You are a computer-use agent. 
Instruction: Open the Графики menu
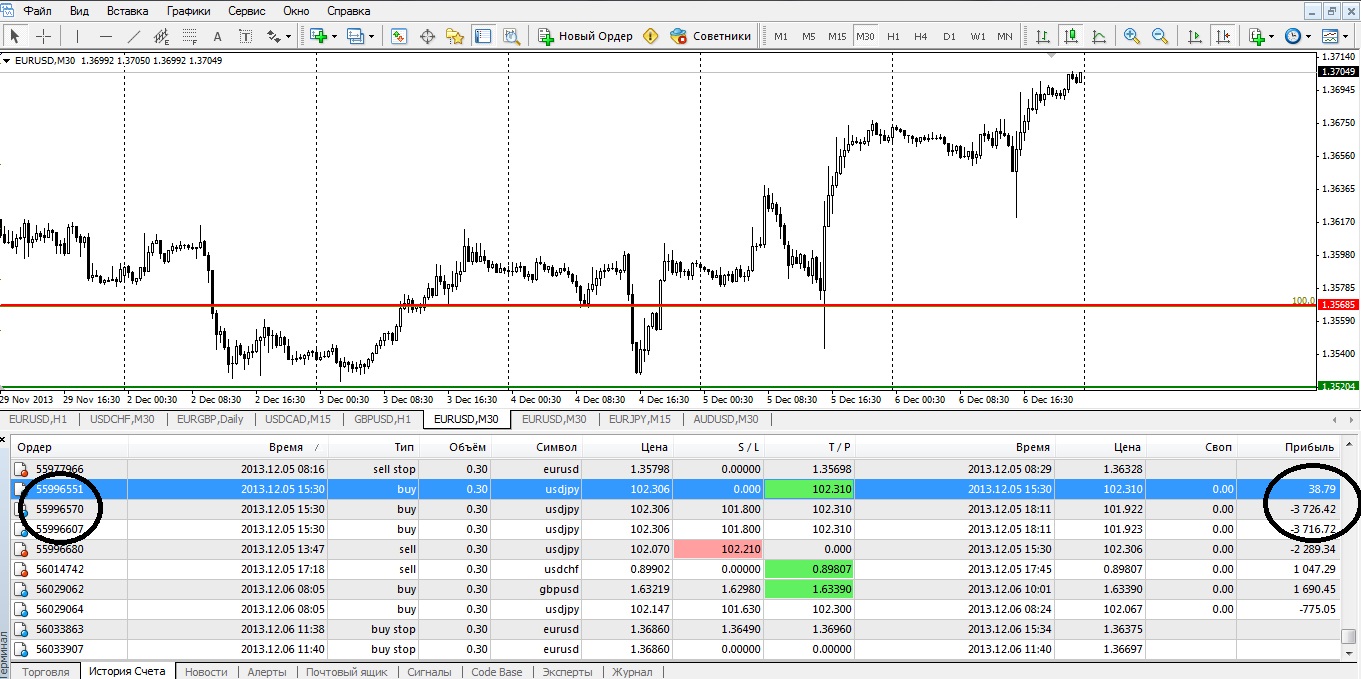coord(189,11)
